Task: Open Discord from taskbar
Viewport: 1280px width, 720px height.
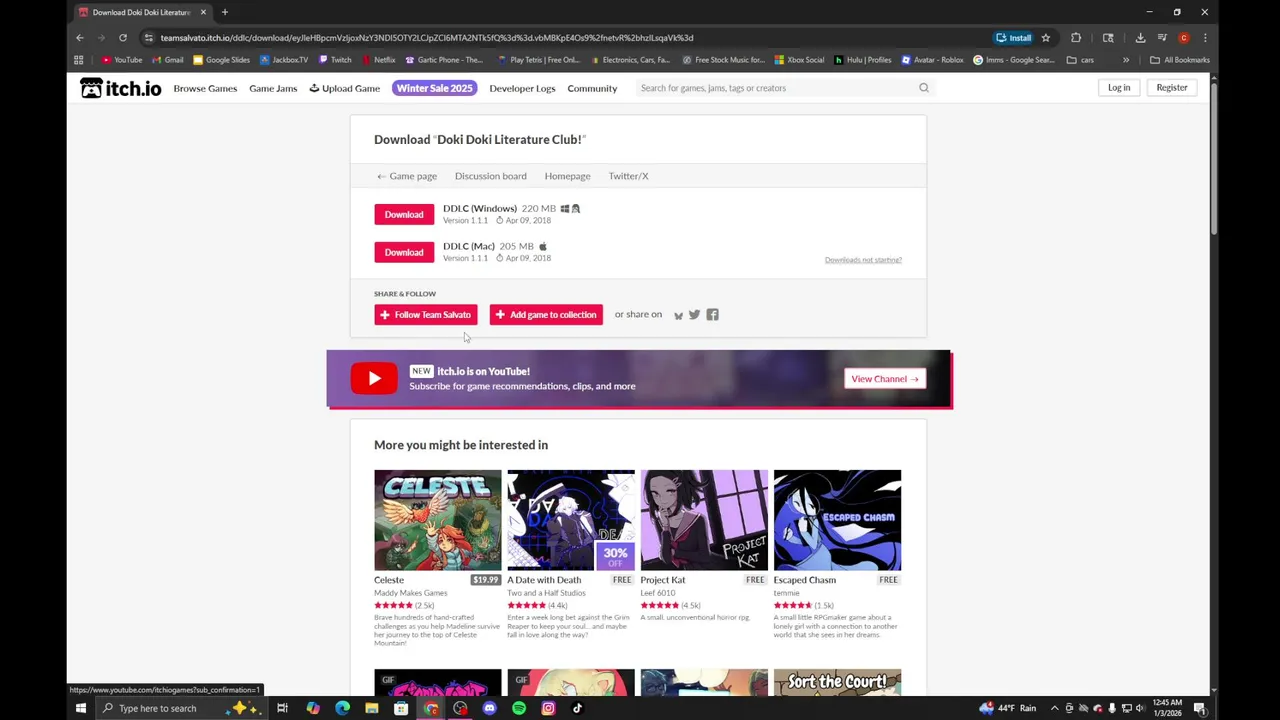Action: point(489,708)
